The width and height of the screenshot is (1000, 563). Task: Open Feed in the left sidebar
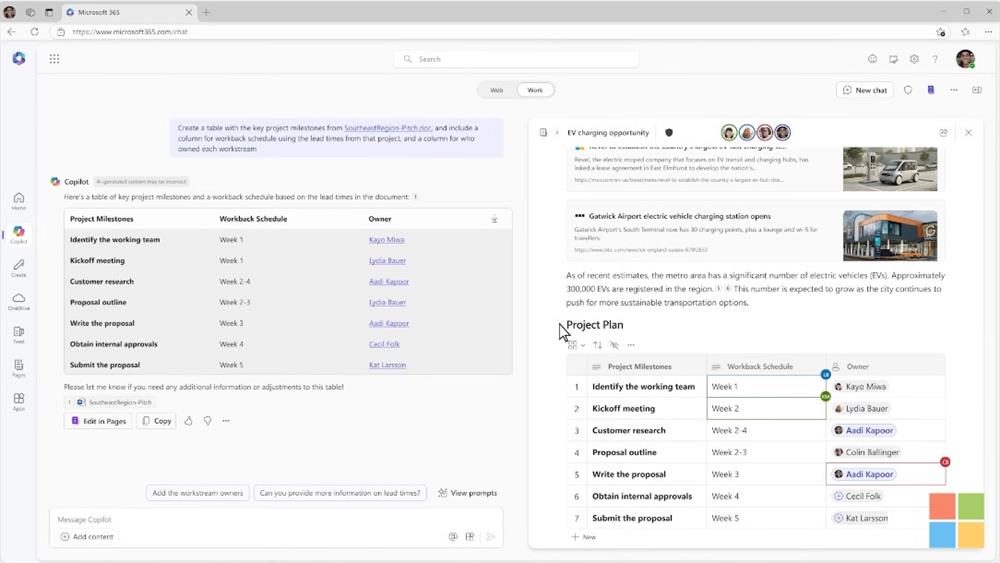(18, 335)
